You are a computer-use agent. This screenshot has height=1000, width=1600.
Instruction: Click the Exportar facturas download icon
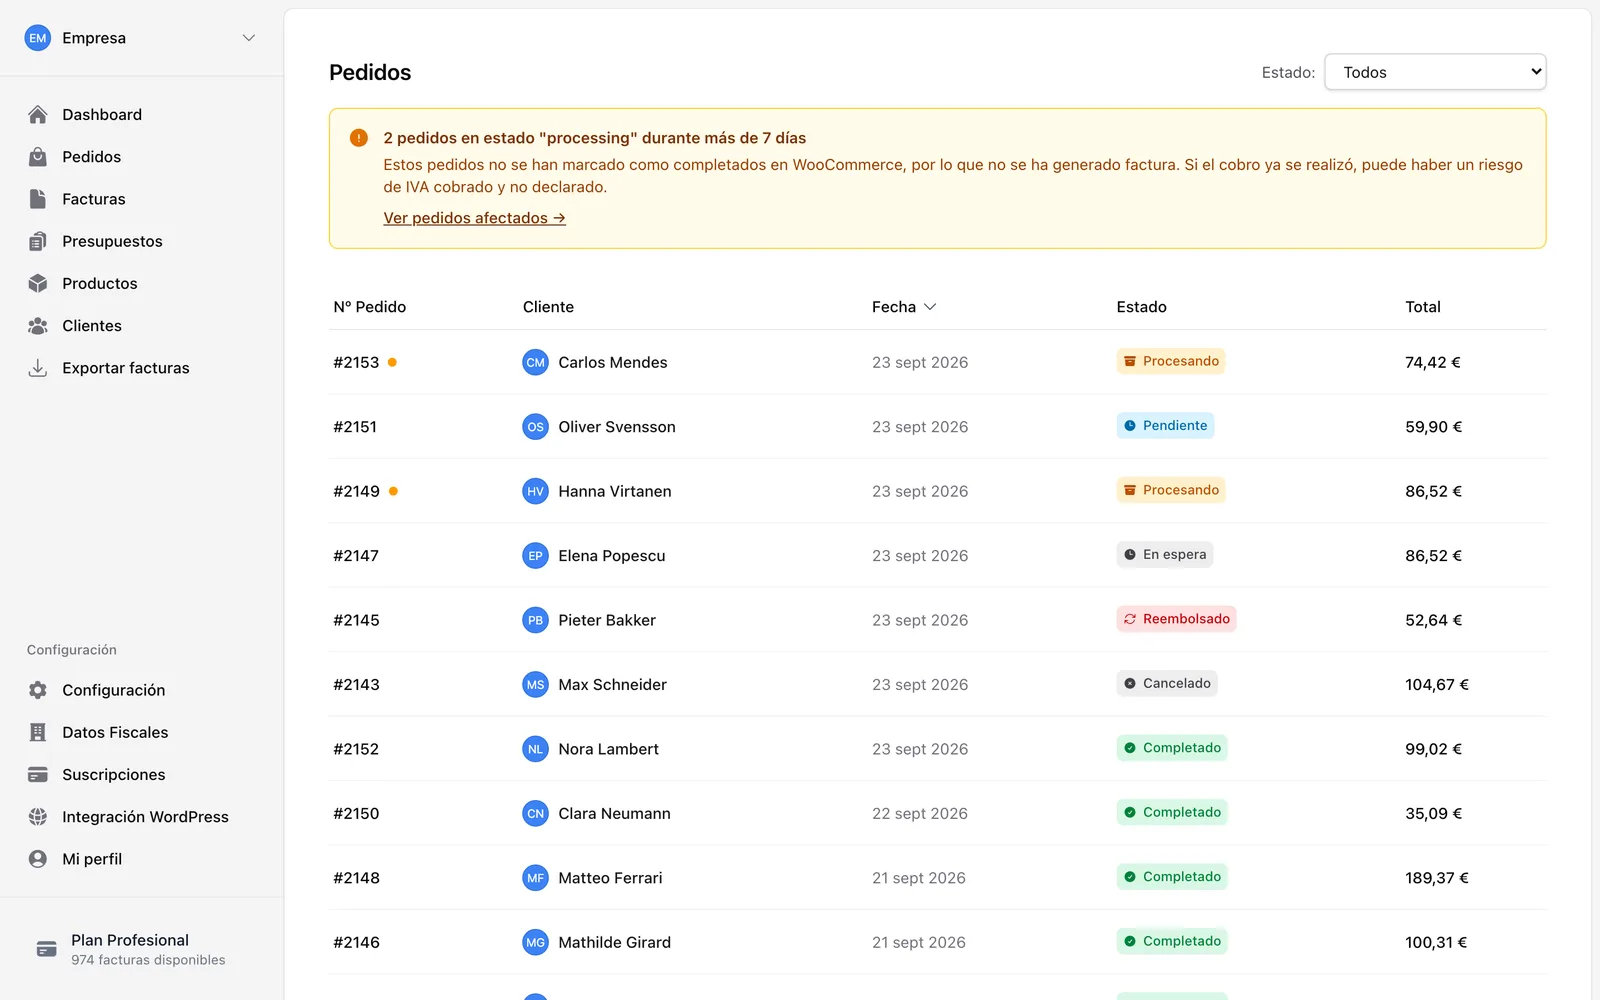[x=38, y=368]
